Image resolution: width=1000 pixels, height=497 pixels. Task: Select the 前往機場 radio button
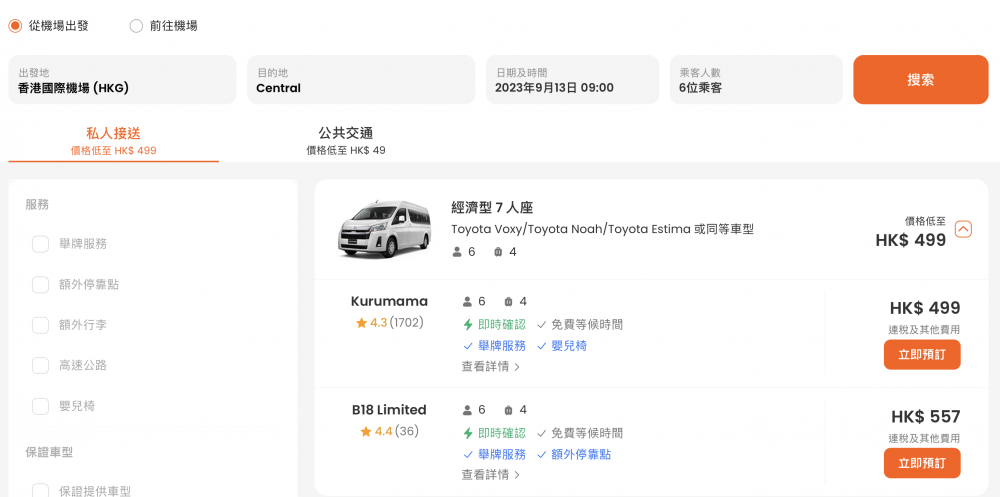coord(136,26)
